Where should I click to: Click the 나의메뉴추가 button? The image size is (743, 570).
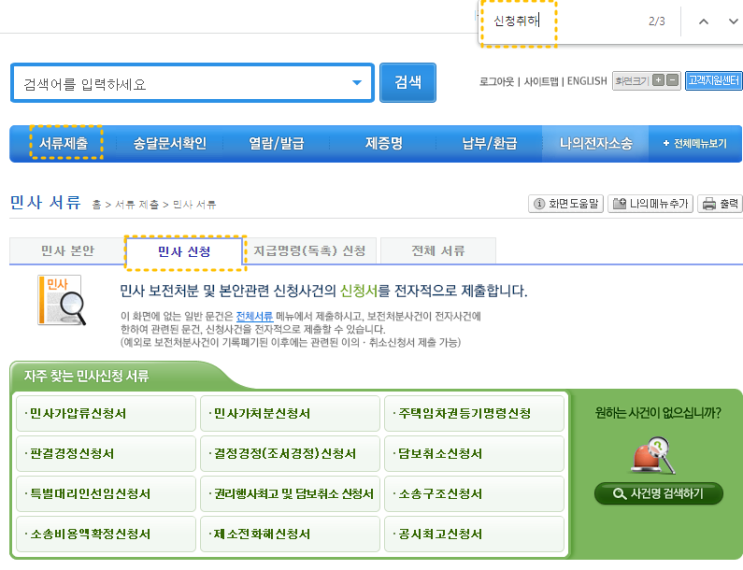pos(650,204)
